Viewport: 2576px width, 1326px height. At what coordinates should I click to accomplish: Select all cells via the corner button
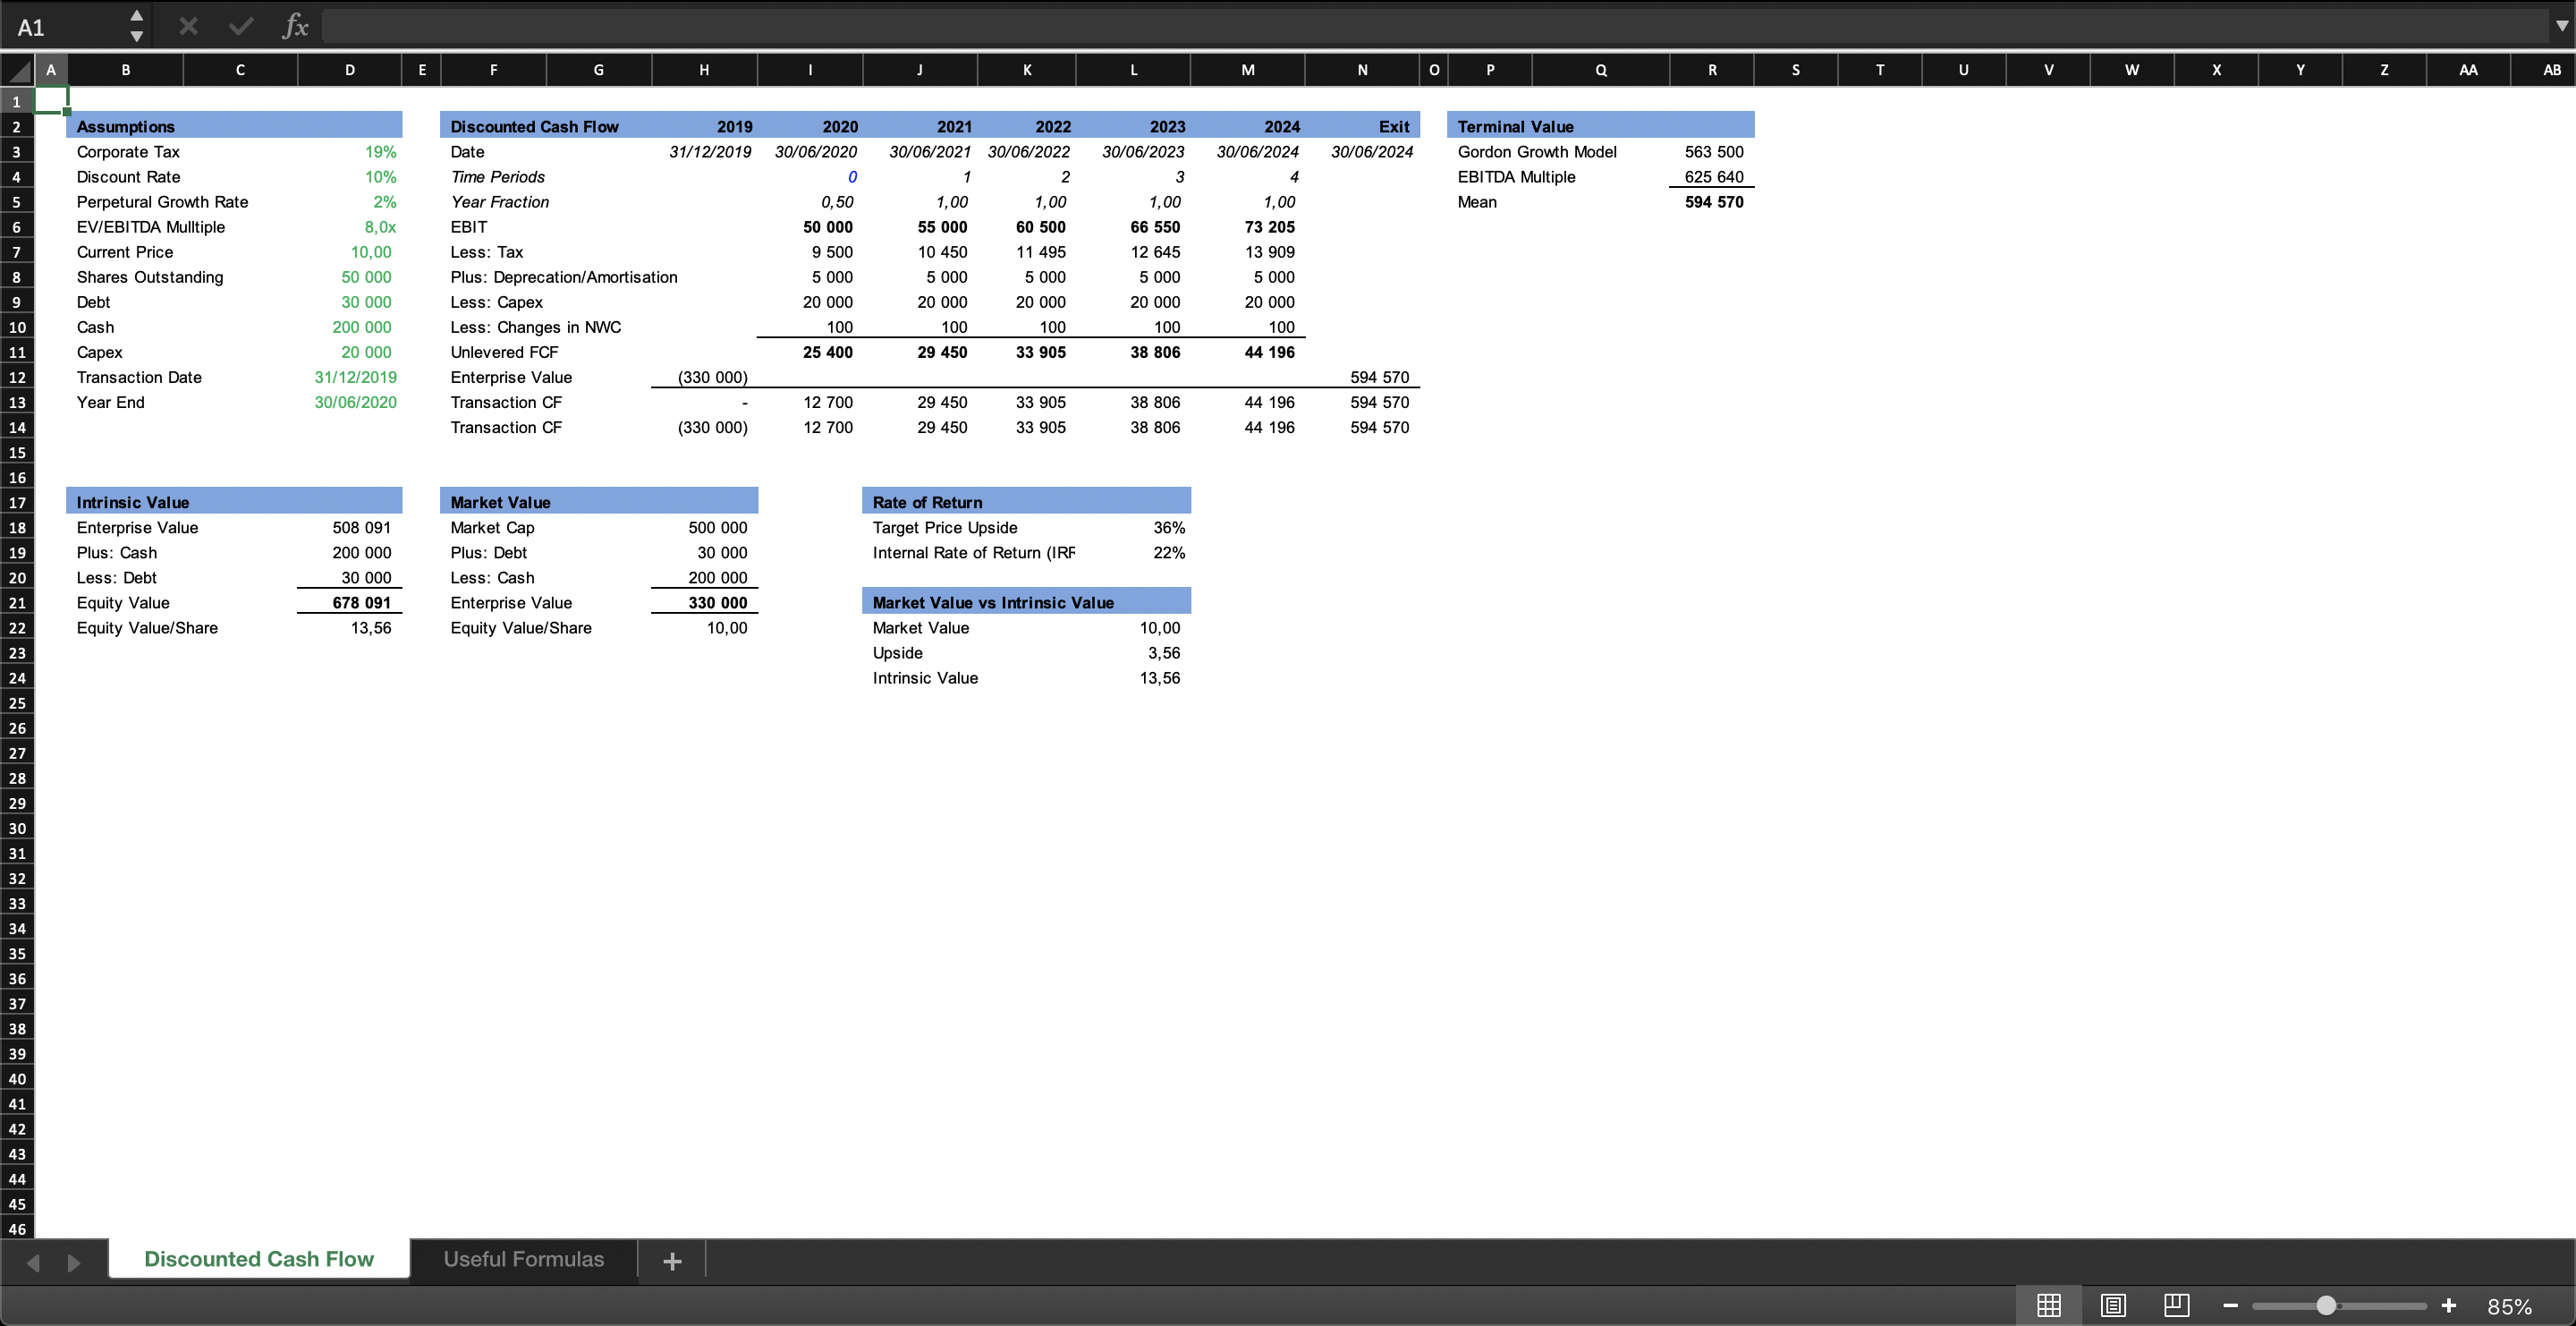pyautogui.click(x=17, y=69)
